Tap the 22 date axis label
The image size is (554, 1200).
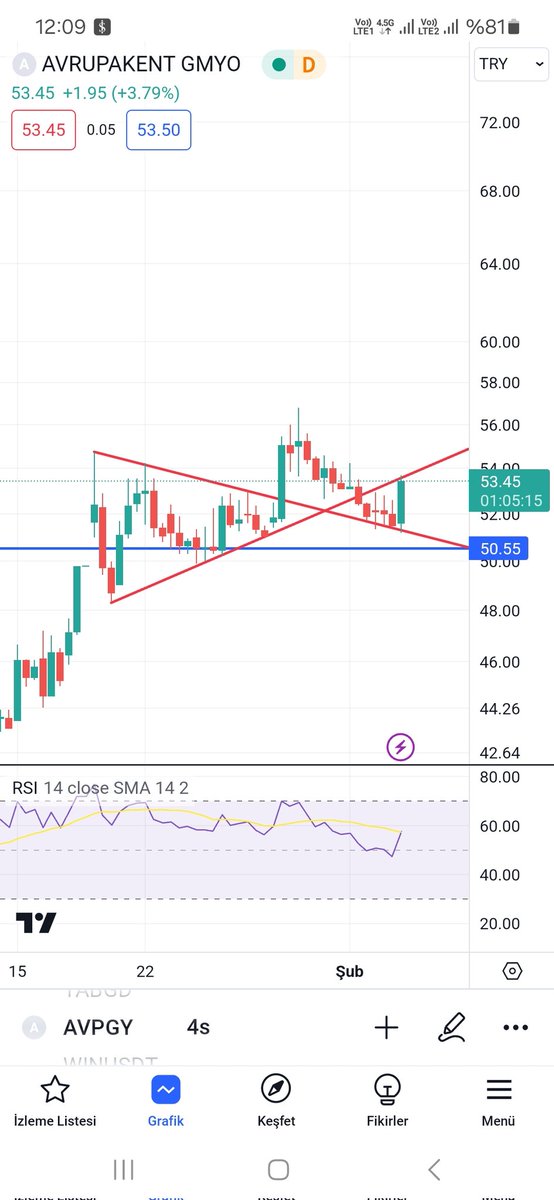[145, 971]
